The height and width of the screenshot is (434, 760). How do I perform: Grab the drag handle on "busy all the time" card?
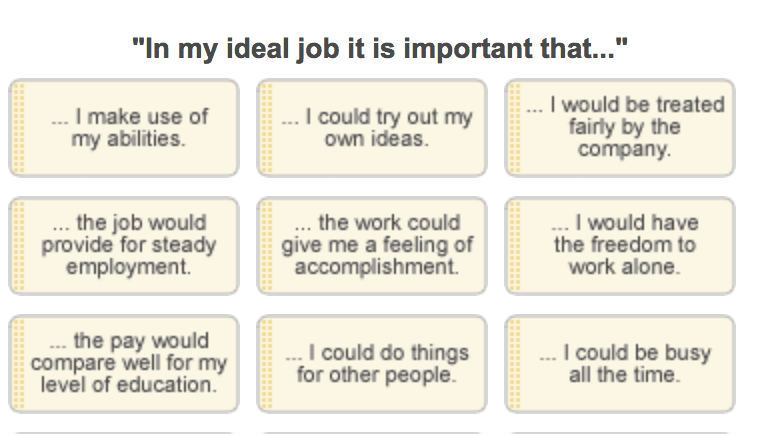point(514,364)
